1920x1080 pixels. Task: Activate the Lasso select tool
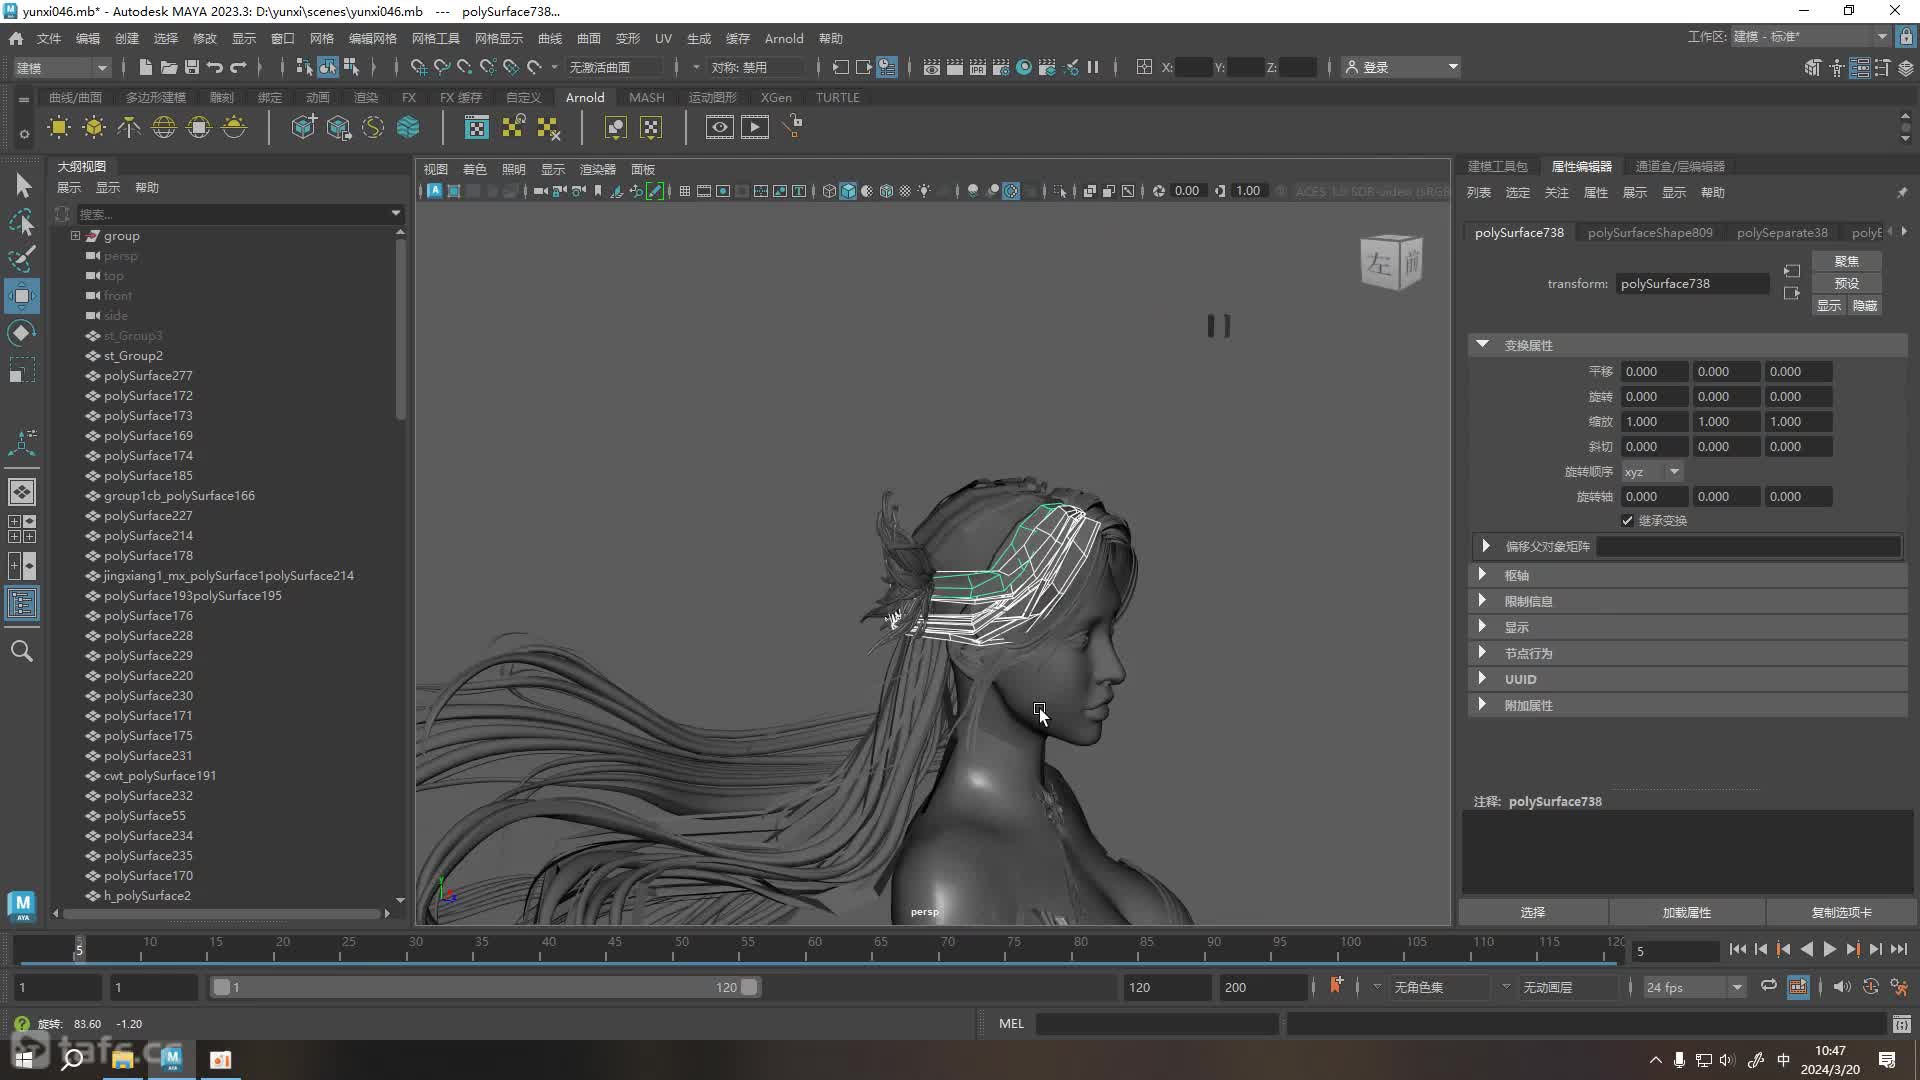[x=22, y=222]
